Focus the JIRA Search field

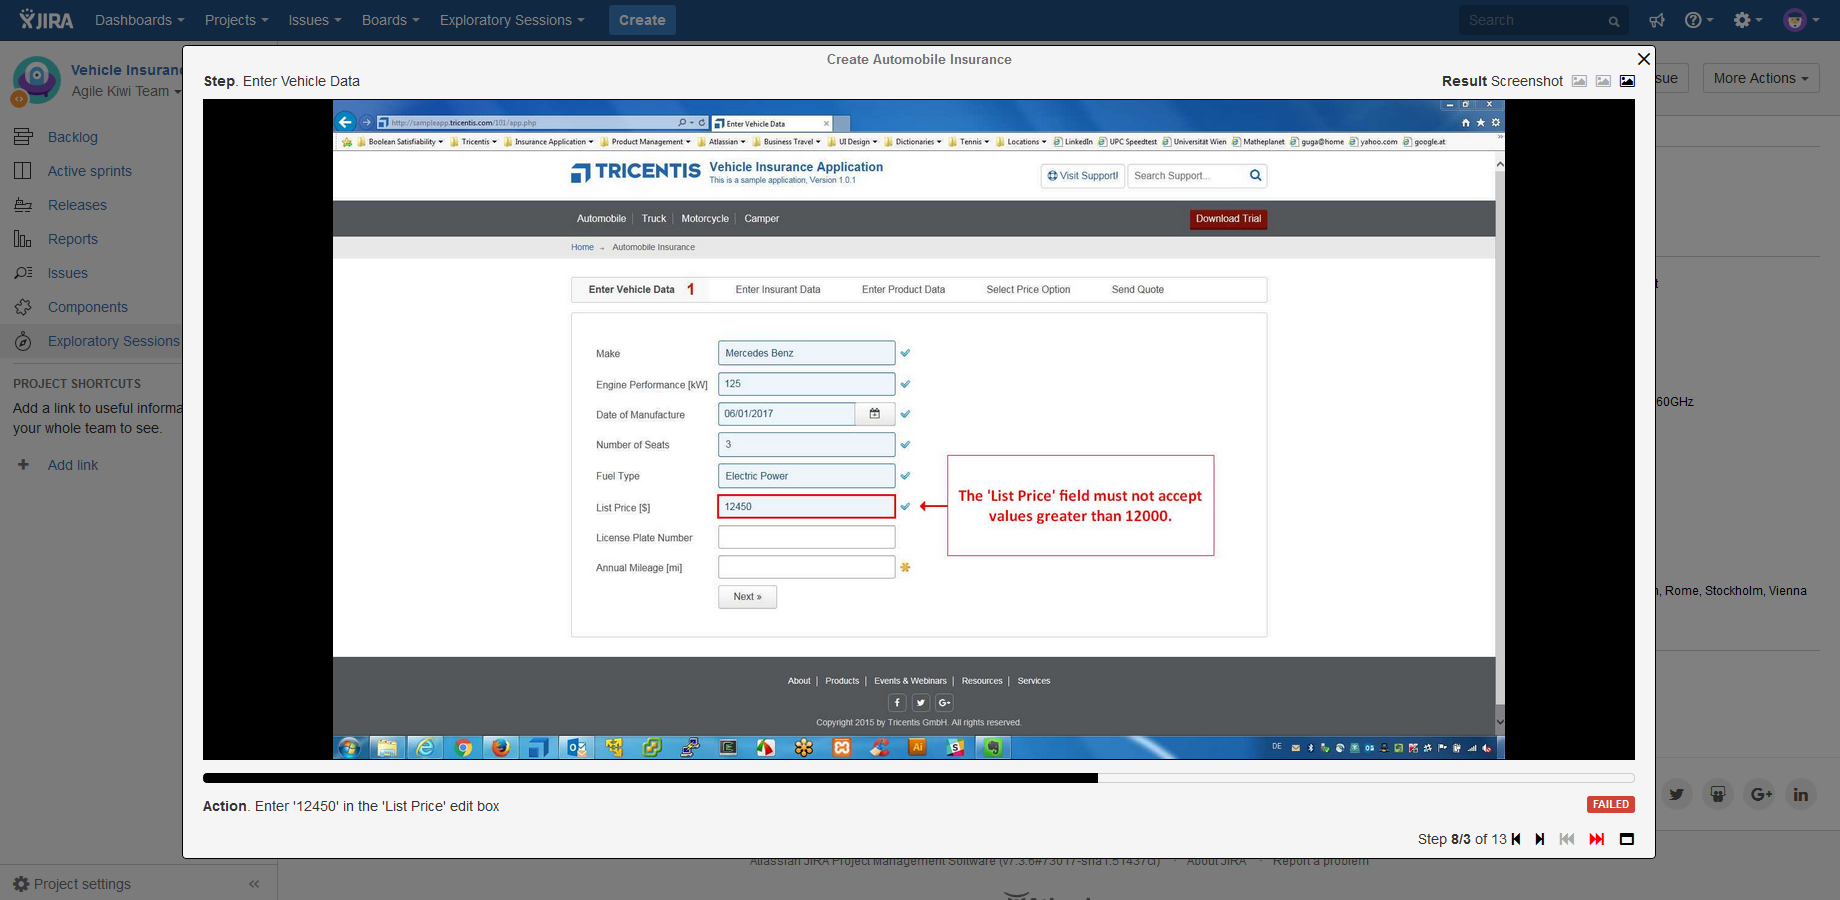[1543, 20]
